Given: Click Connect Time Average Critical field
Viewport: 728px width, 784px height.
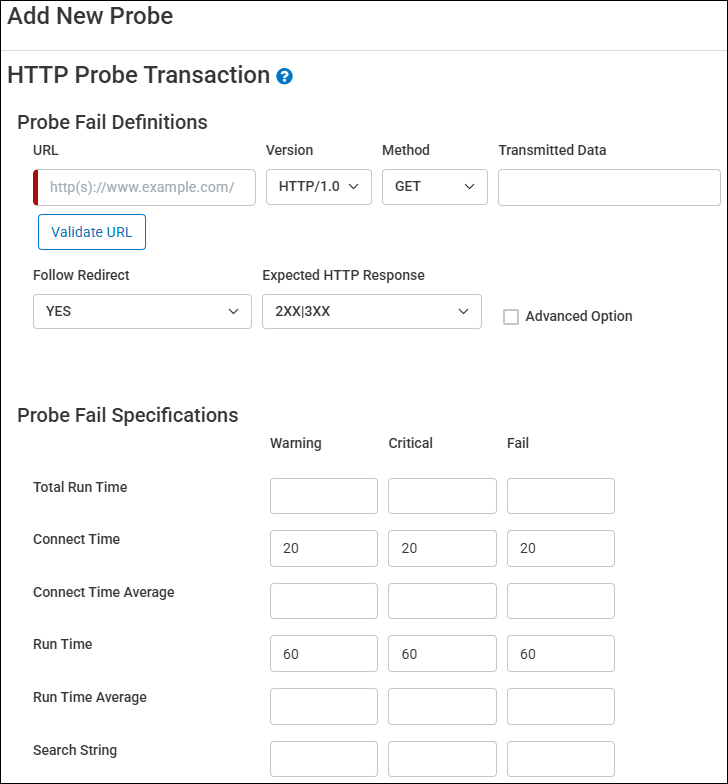Looking at the screenshot, I should pyautogui.click(x=442, y=601).
